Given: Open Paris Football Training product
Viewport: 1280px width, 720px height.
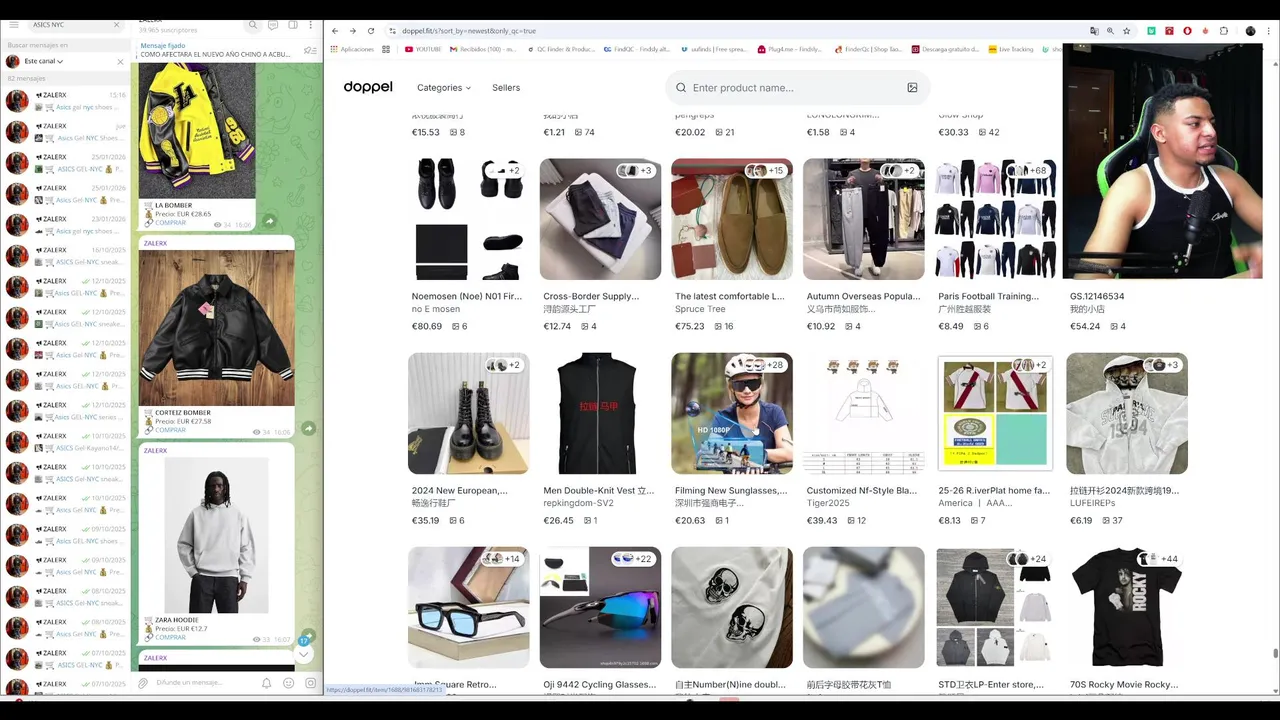Looking at the screenshot, I should (995, 219).
